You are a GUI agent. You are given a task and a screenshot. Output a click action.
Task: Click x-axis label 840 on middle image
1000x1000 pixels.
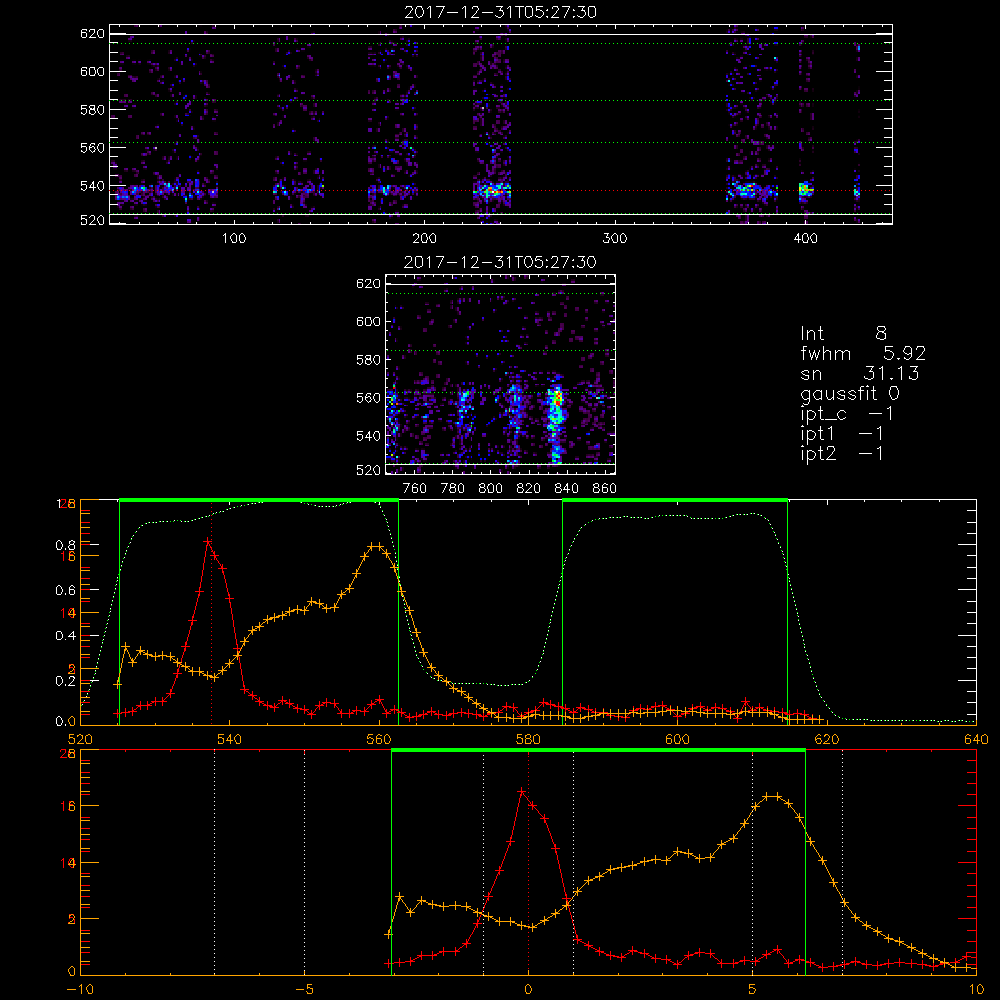pyautogui.click(x=566, y=489)
